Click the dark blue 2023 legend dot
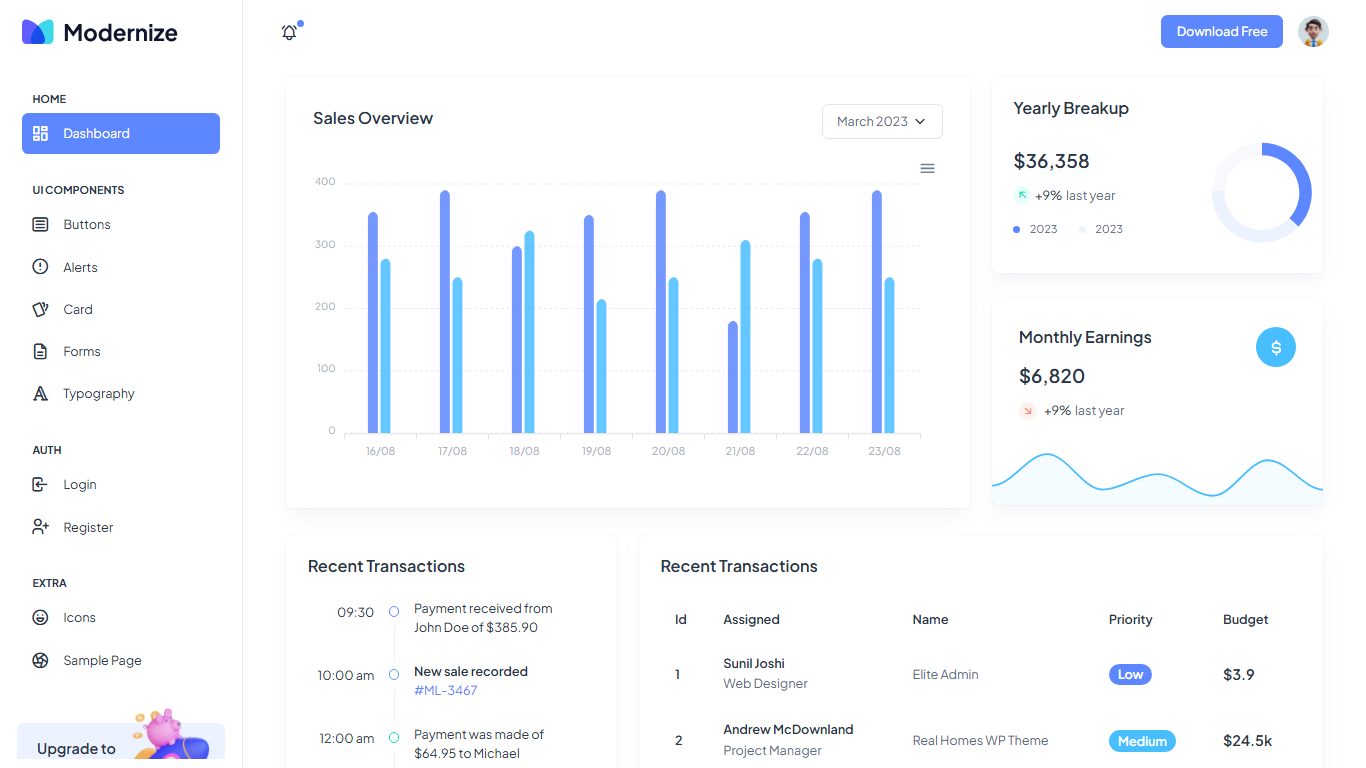This screenshot has width=1366, height=768. (1017, 229)
